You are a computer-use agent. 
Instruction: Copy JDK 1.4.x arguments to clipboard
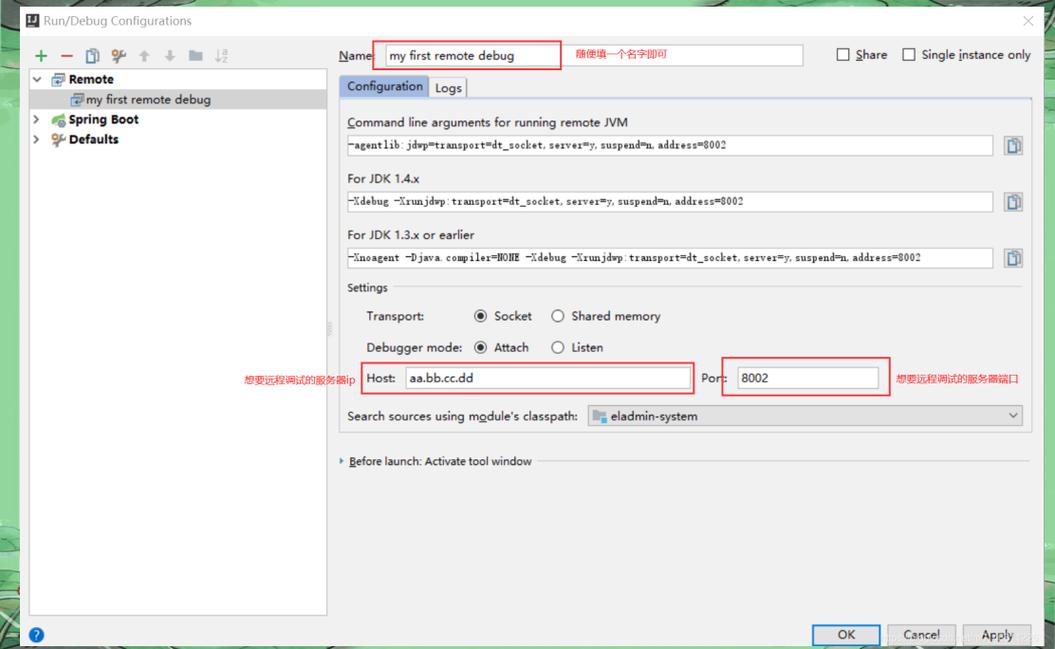coord(1013,202)
